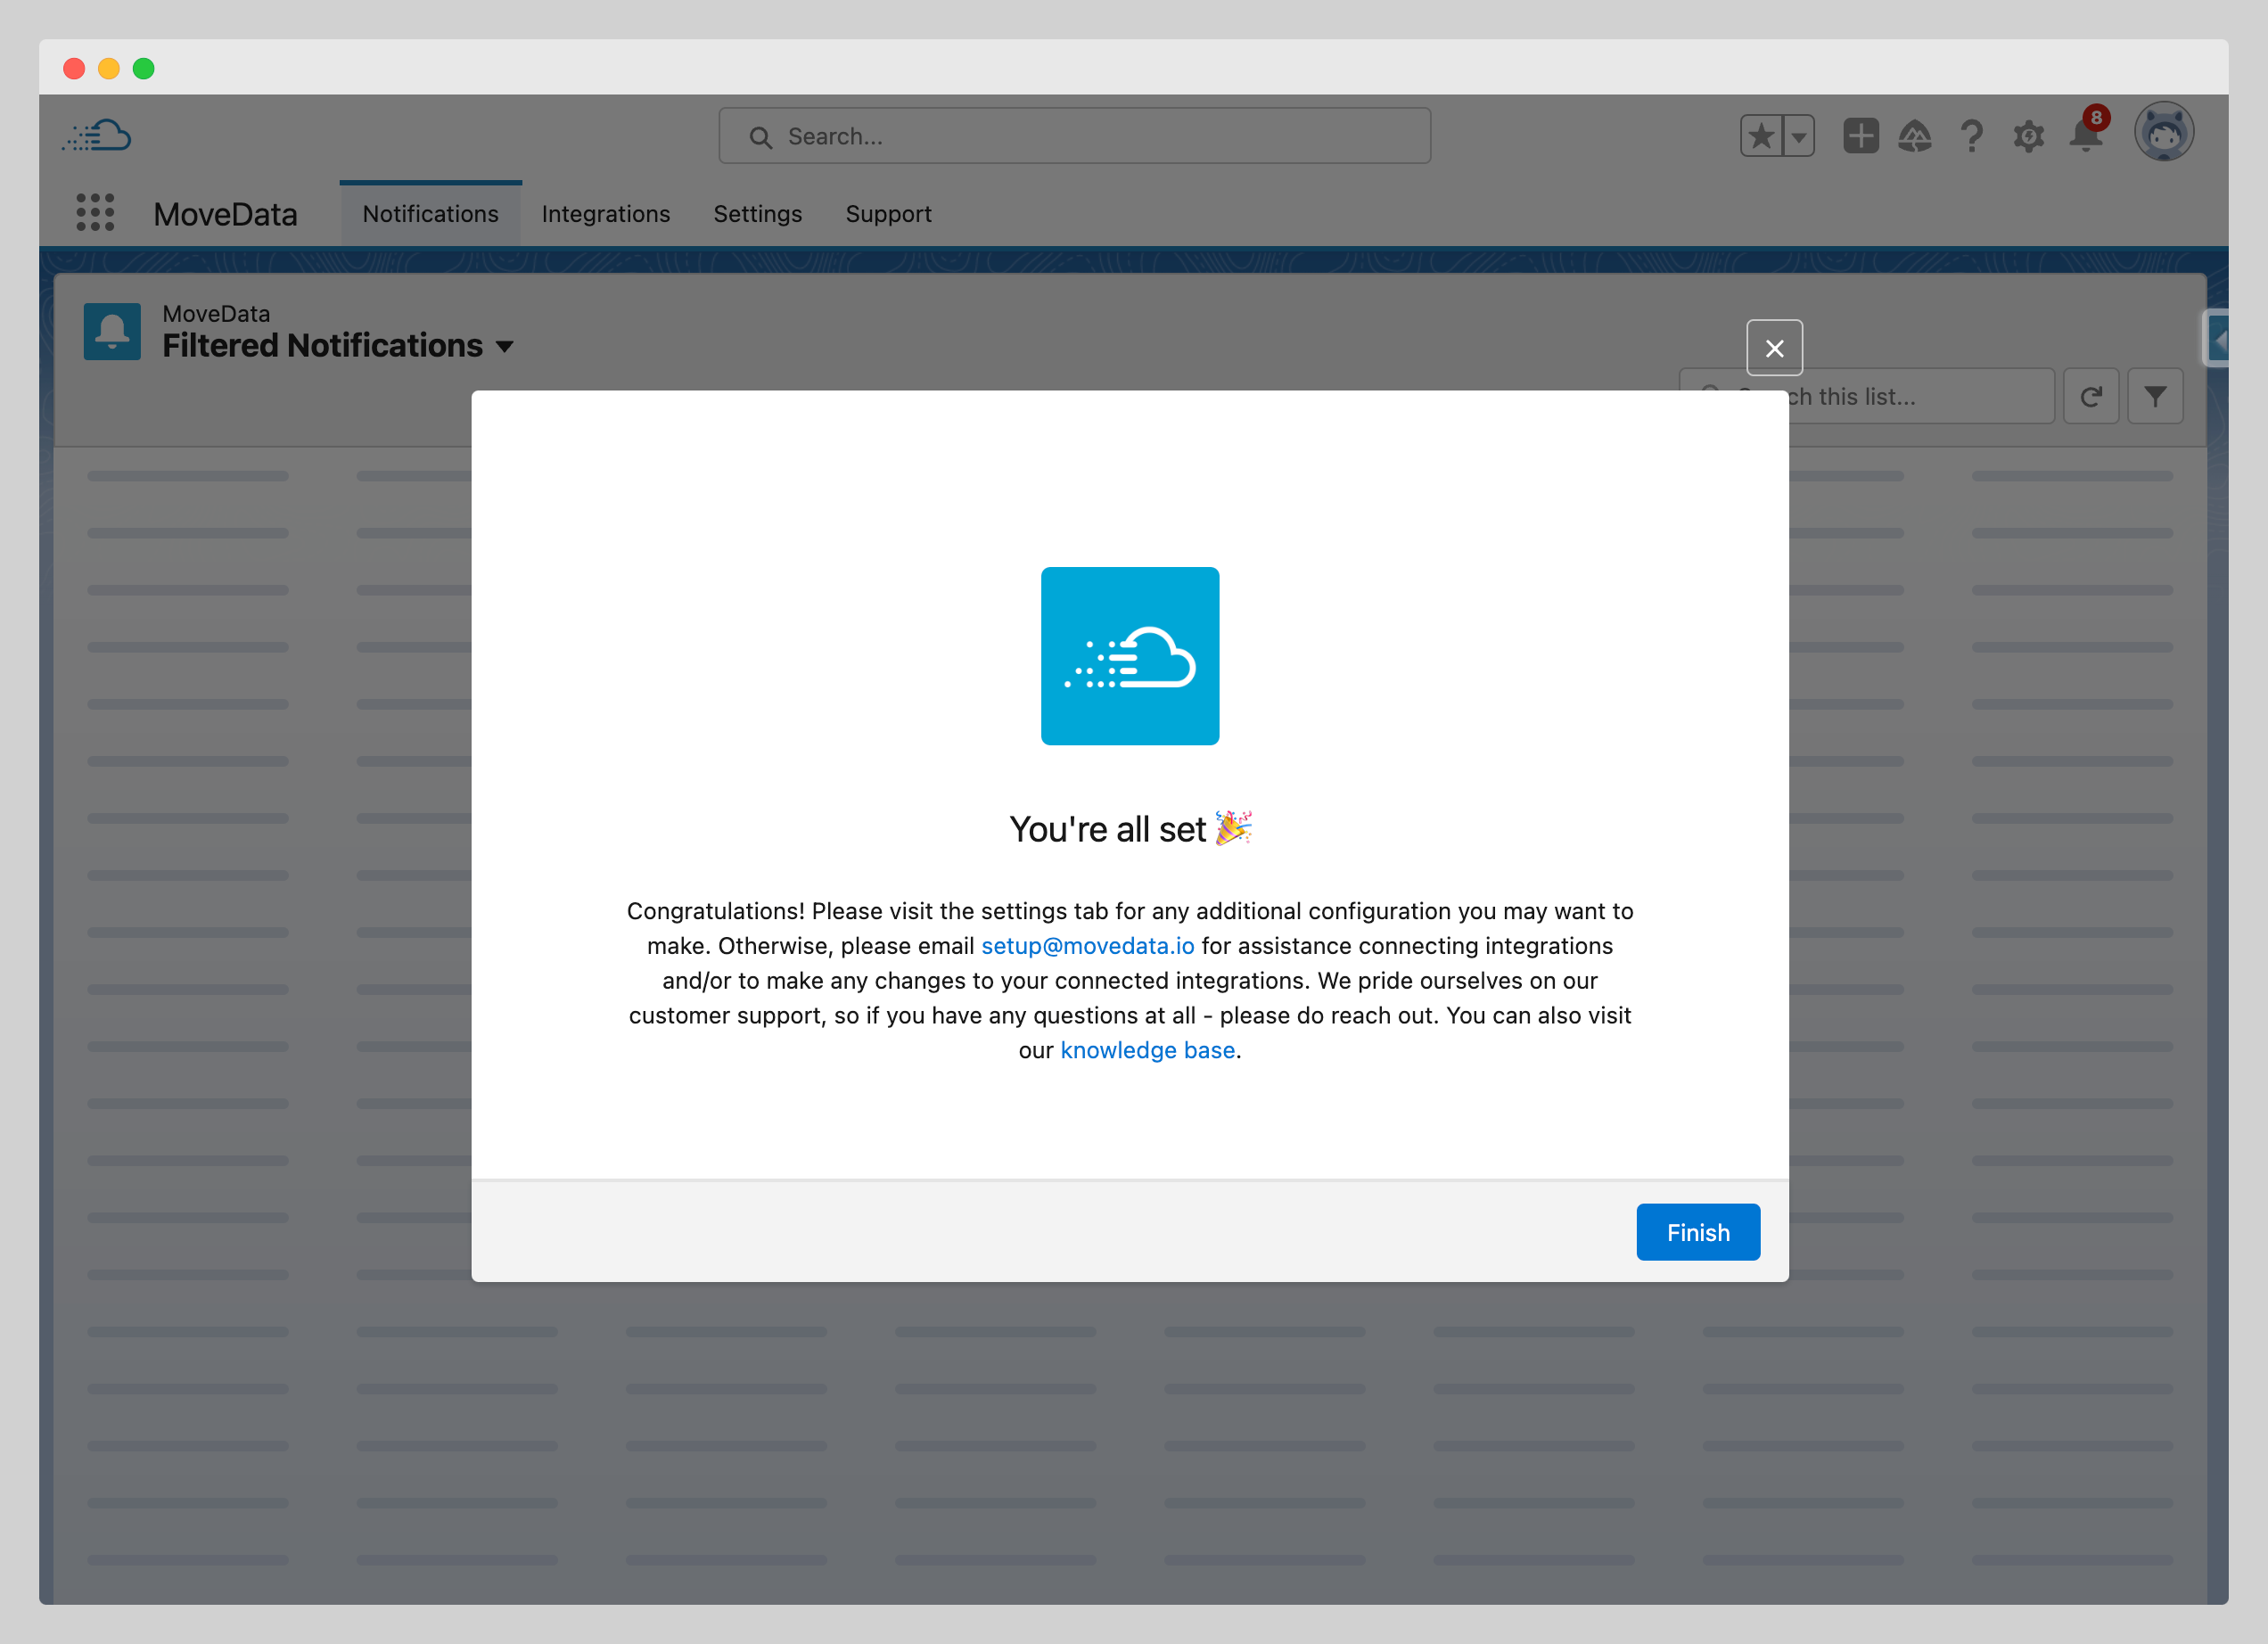This screenshot has height=1644, width=2268.
Task: Click the Finish button
Action: pyautogui.click(x=1697, y=1232)
